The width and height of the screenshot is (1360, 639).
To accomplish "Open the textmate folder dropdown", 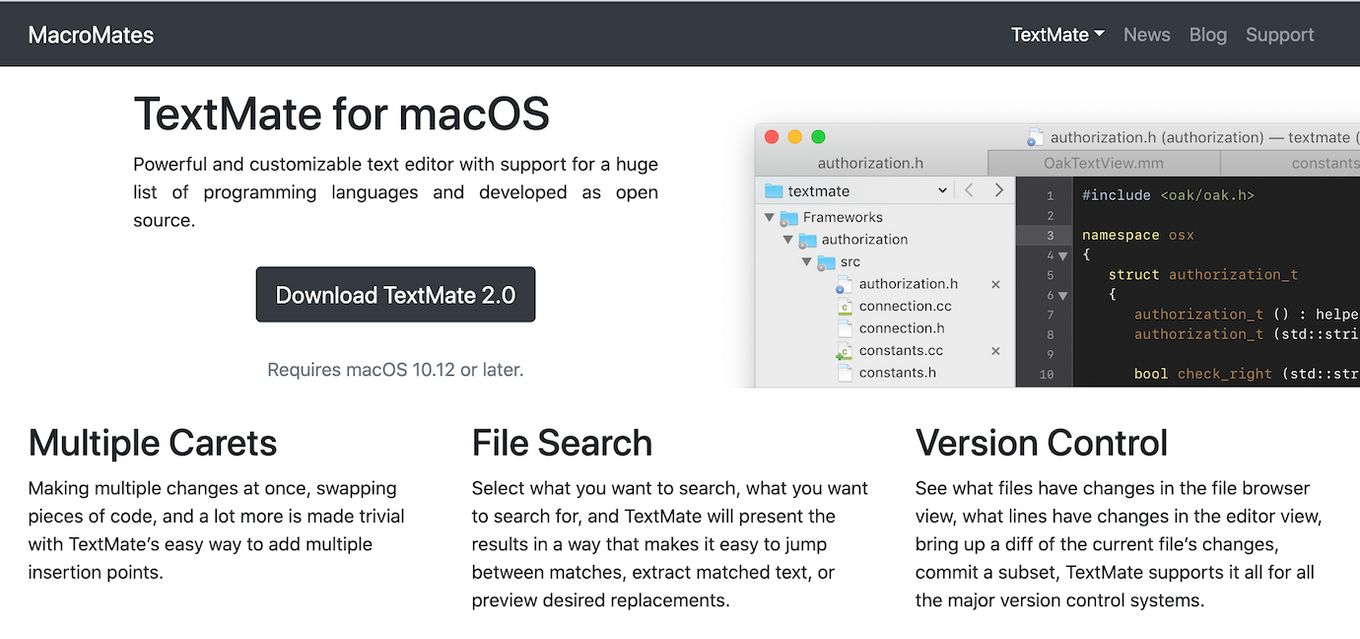I will pos(855,191).
